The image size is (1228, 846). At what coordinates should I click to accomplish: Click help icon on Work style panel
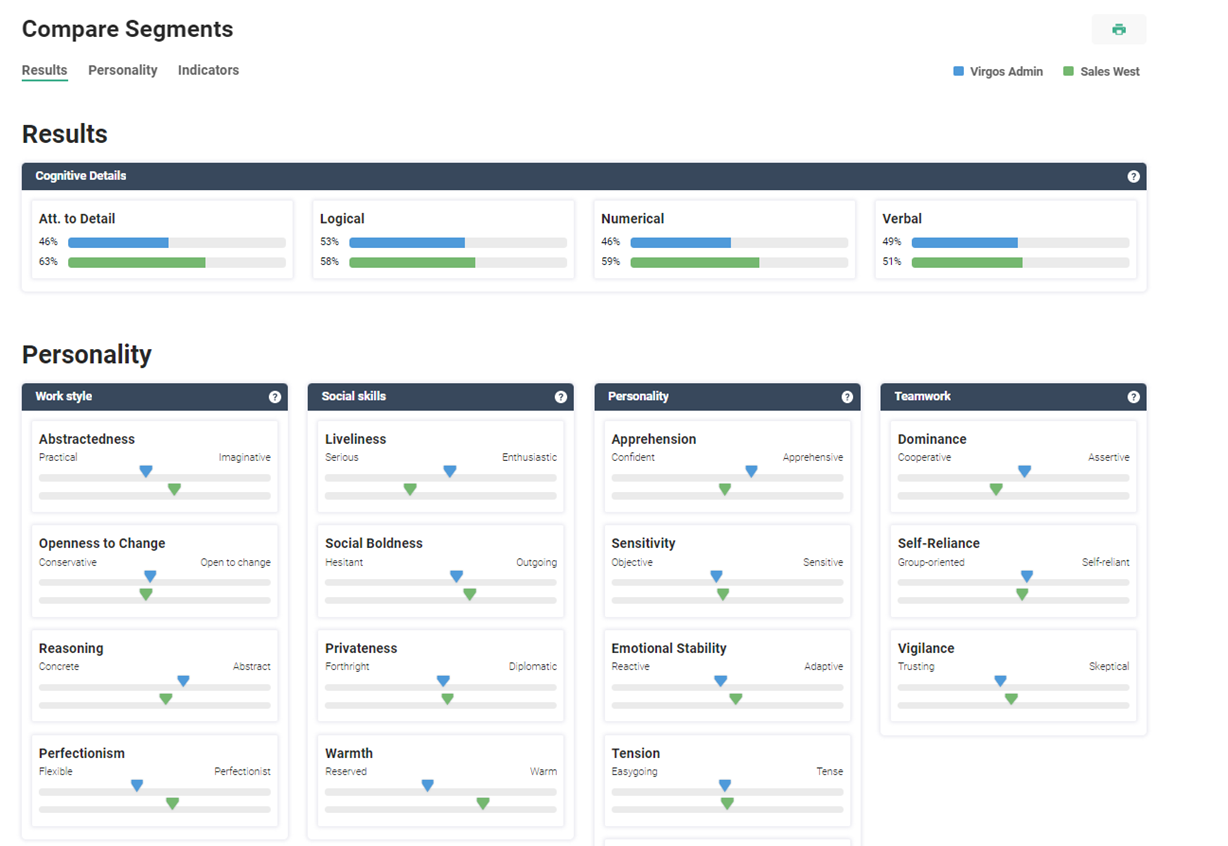point(275,397)
